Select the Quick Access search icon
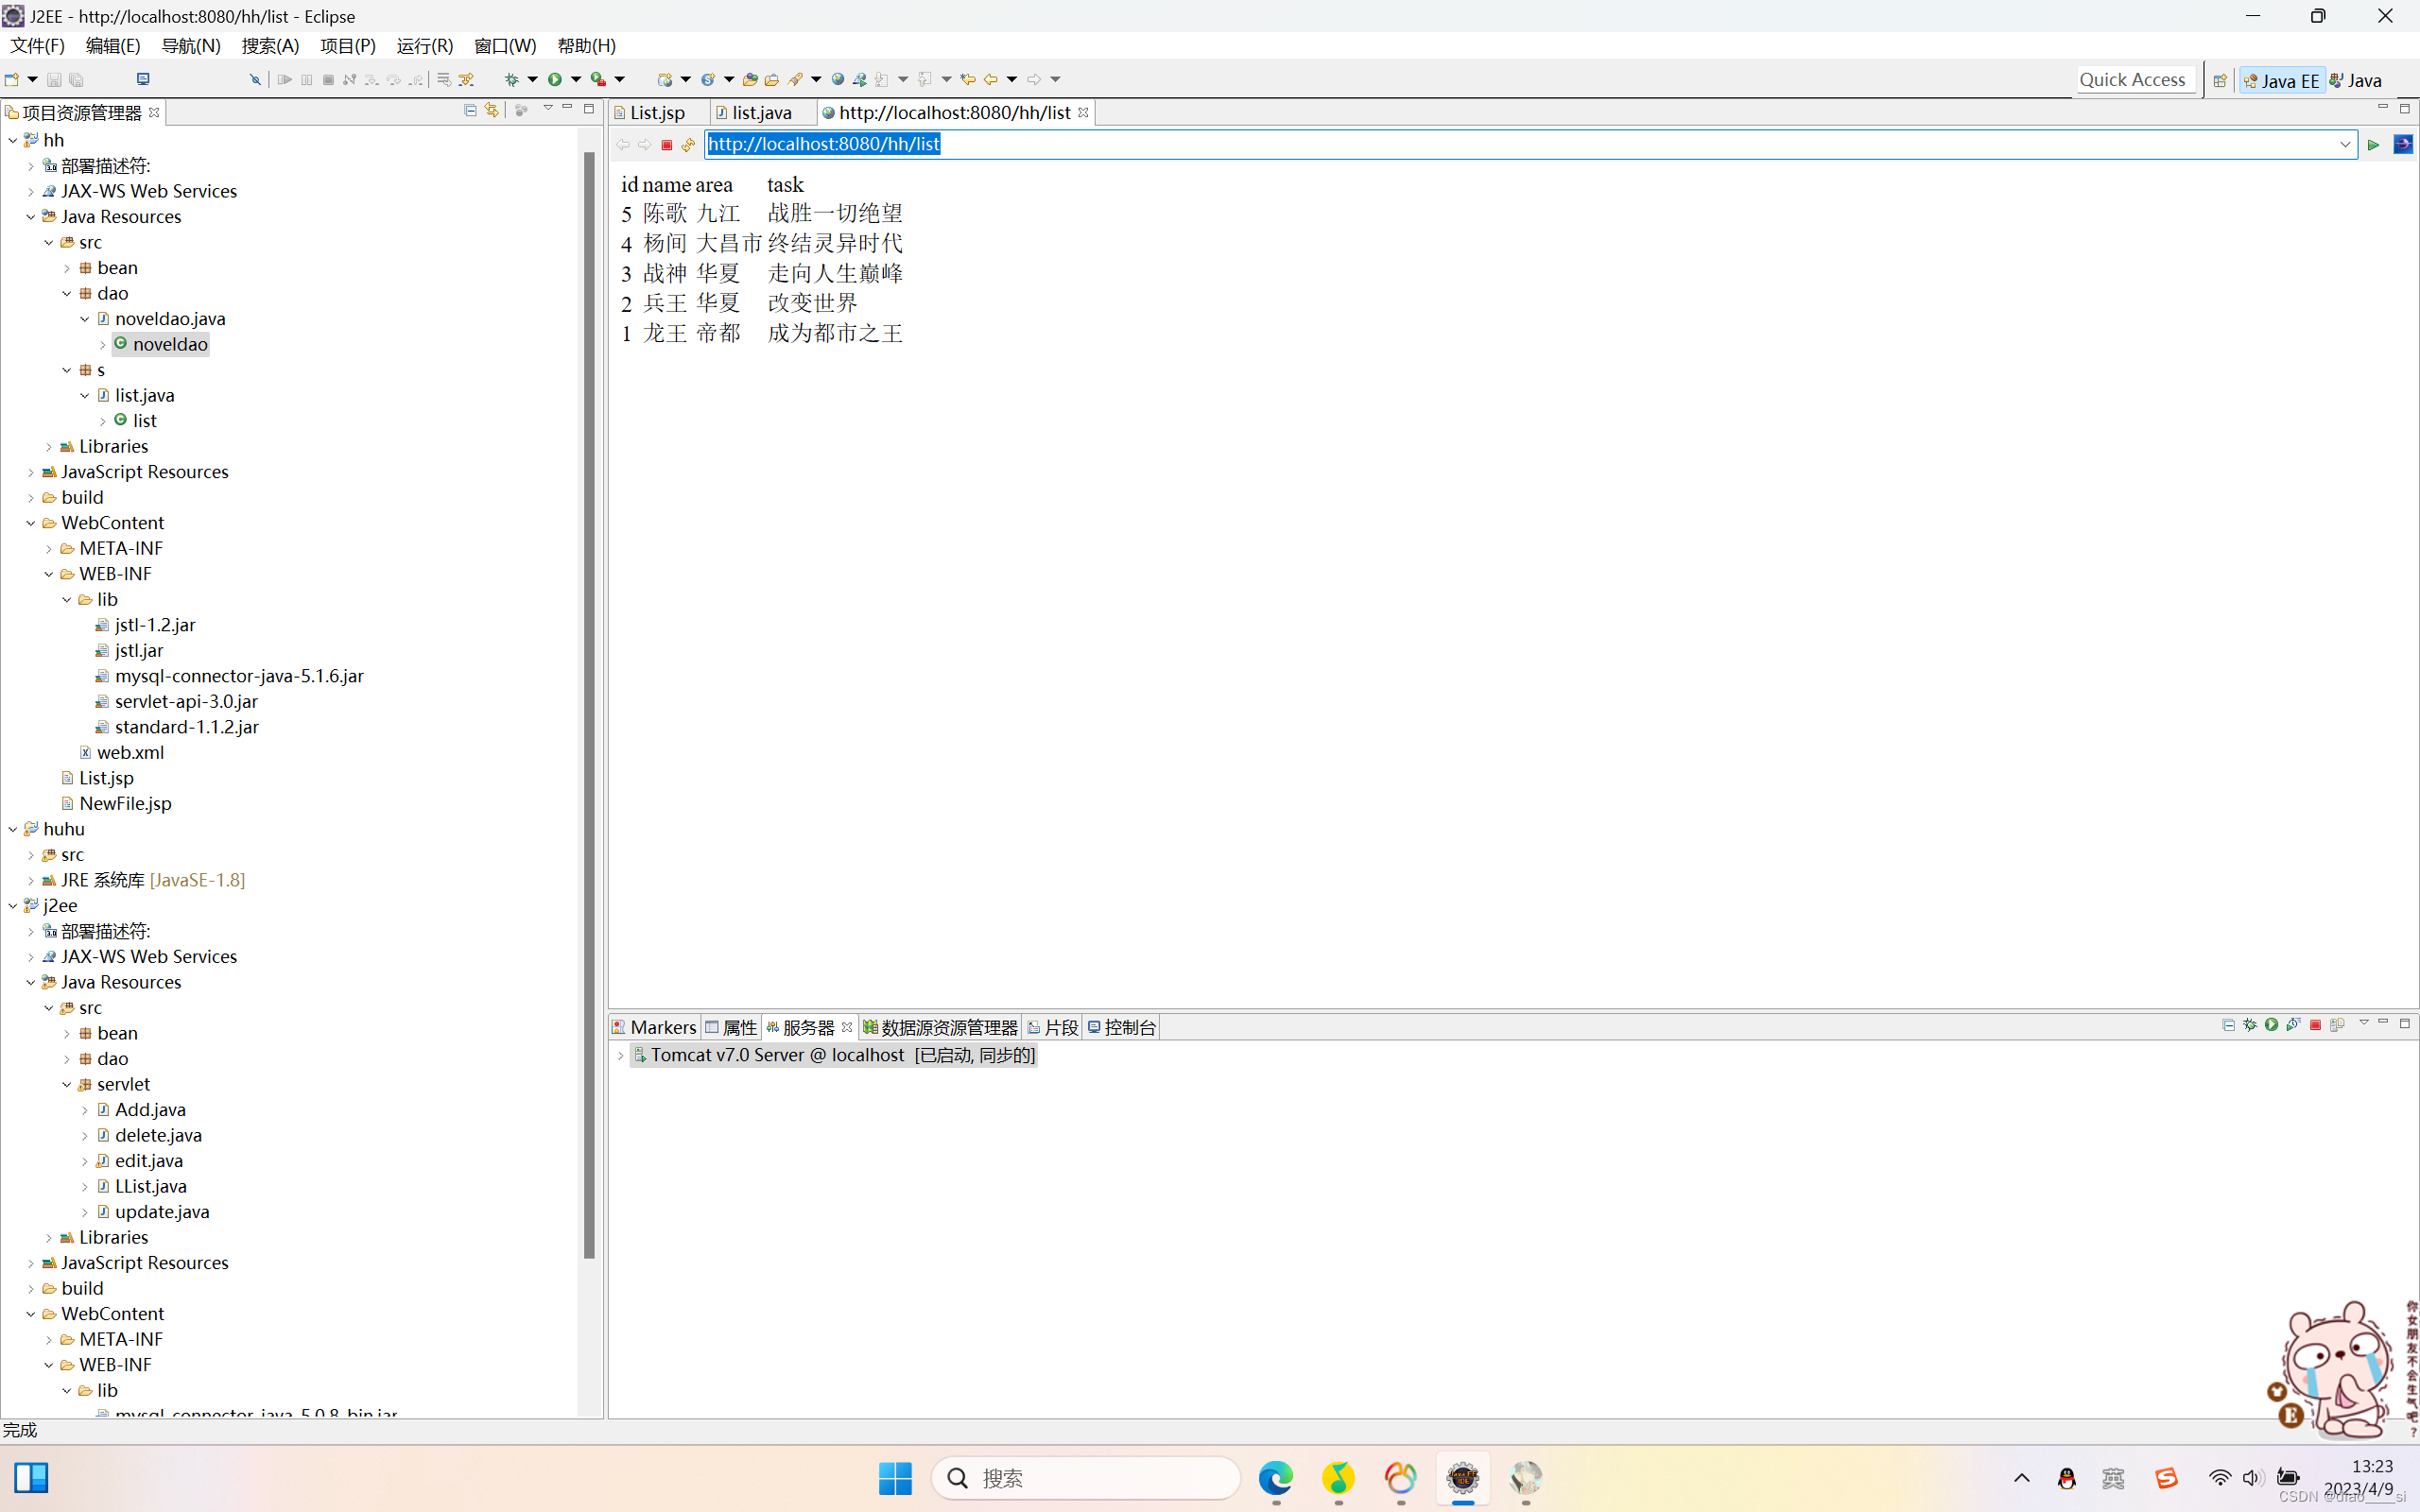Viewport: 2420px width, 1512px height. 2131,78
